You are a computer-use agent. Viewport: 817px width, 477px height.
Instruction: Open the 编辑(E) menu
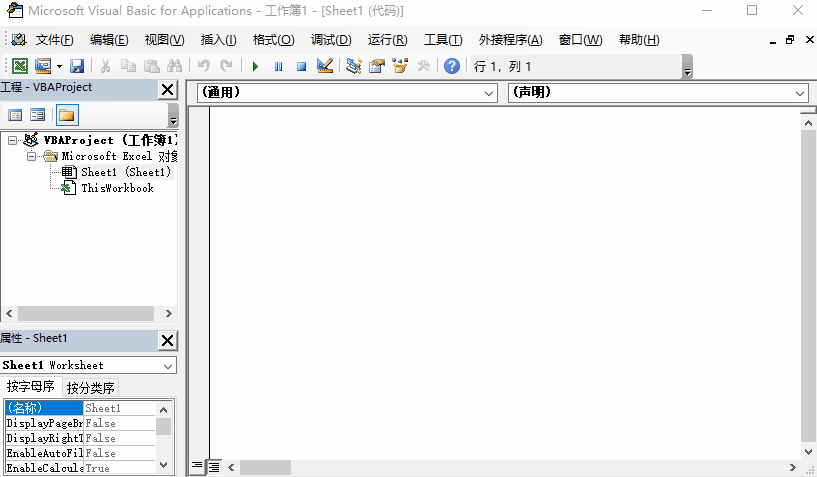tap(109, 40)
